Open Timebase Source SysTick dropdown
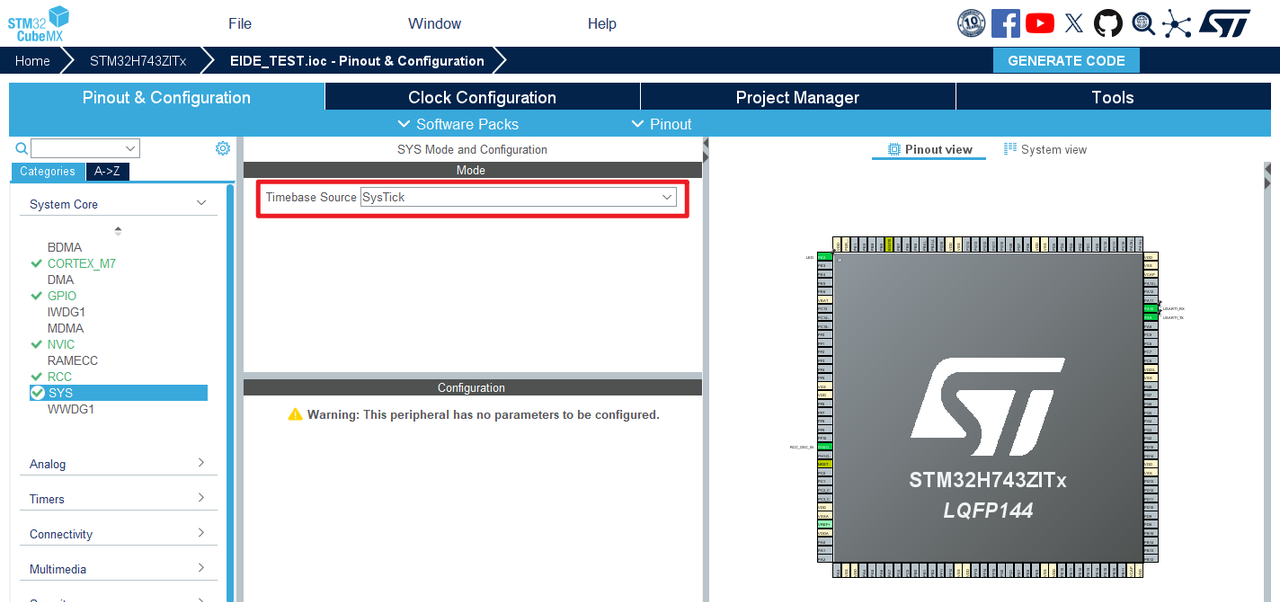This screenshot has height=602, width=1280. [518, 197]
